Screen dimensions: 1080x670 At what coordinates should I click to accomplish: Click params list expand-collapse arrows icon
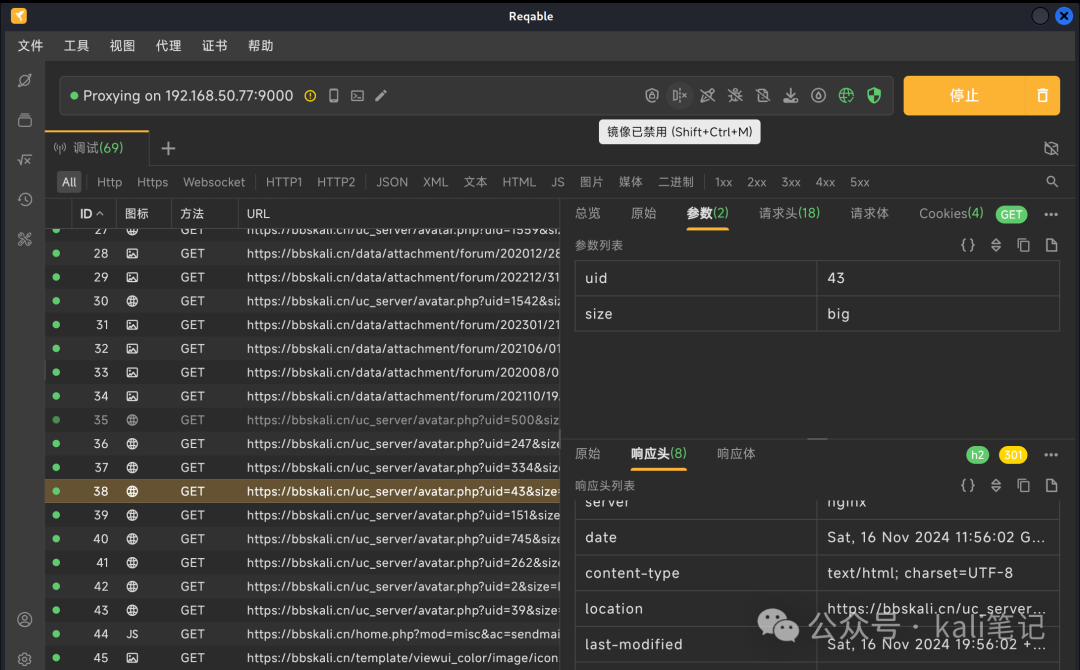coord(996,245)
